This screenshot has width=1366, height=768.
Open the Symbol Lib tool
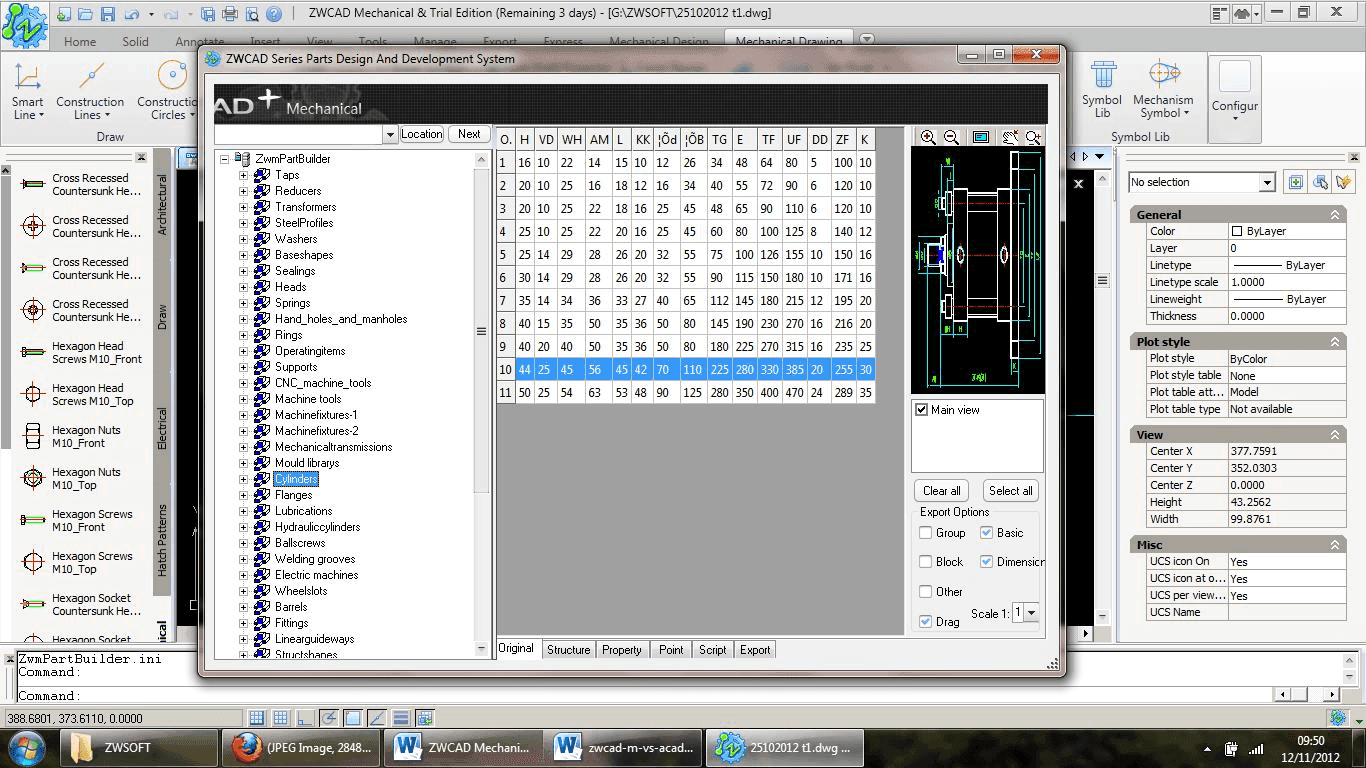[x=1102, y=90]
